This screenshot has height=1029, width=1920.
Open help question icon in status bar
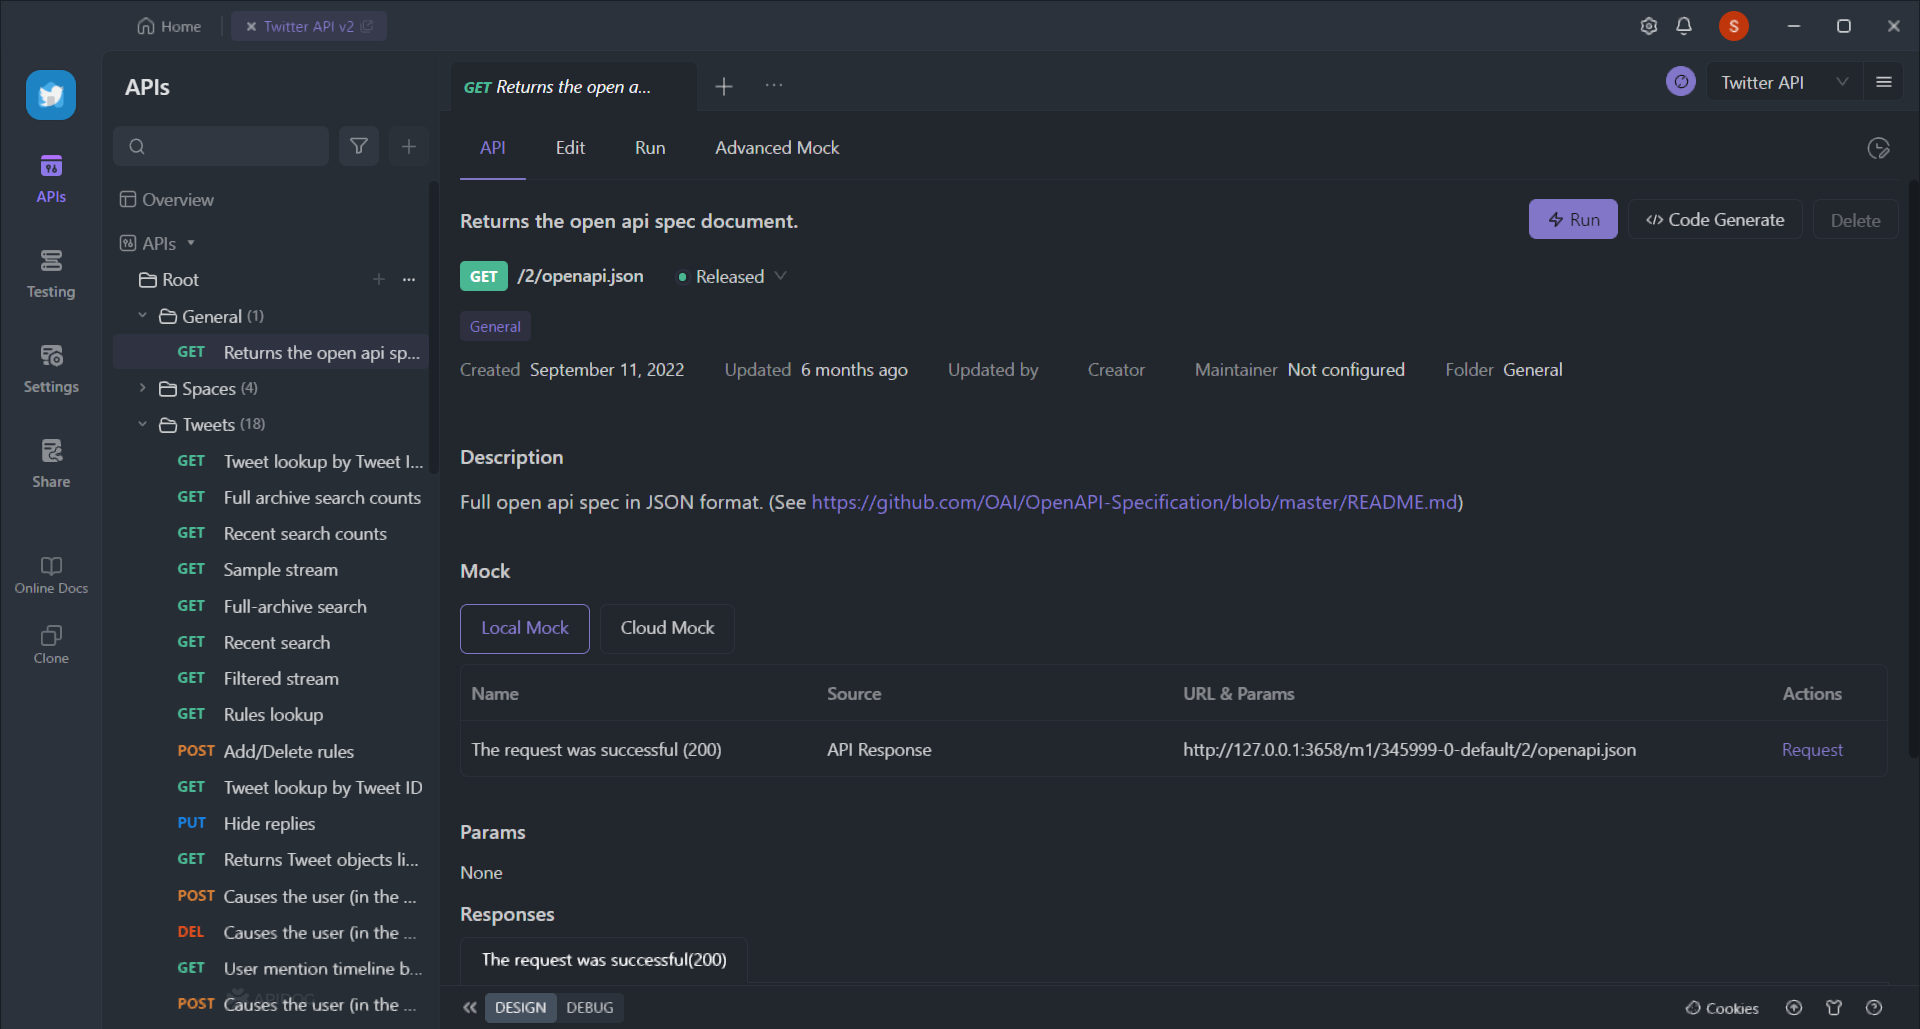tap(1875, 1008)
